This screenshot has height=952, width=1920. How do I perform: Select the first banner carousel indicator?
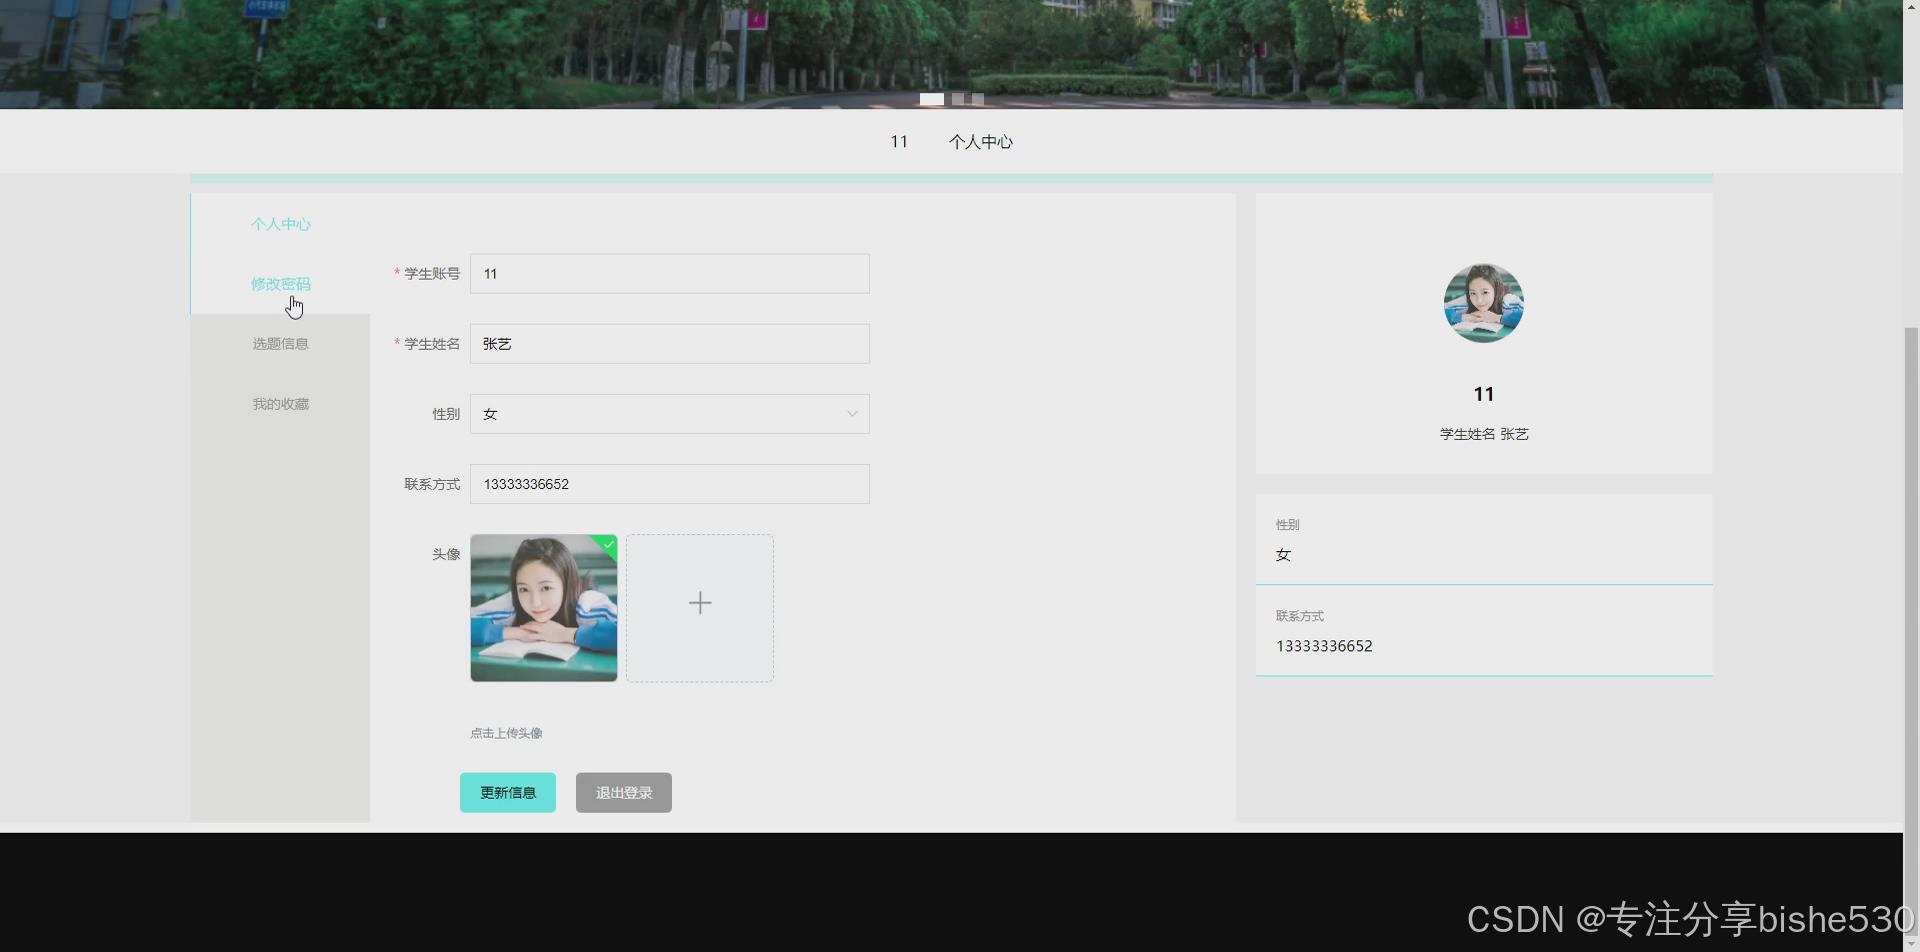point(932,99)
